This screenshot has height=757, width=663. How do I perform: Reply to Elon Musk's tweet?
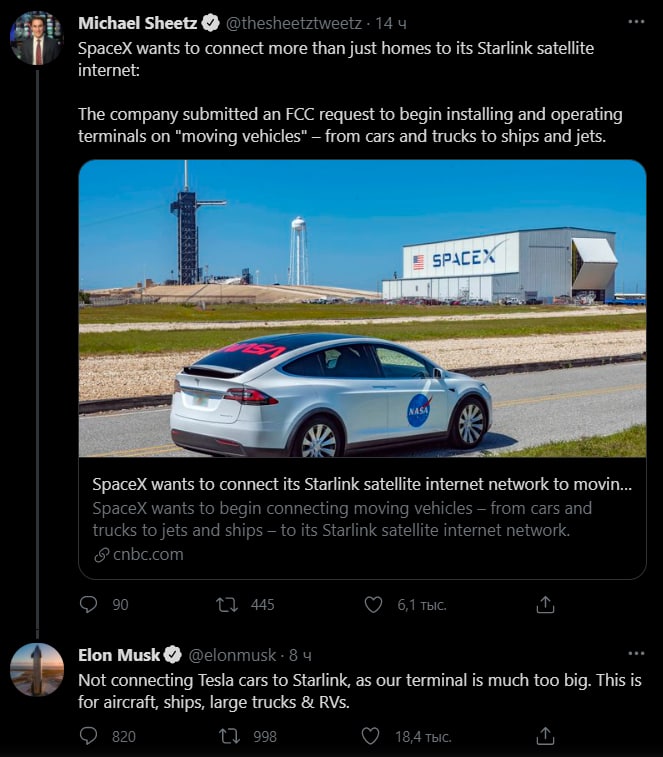(89, 736)
